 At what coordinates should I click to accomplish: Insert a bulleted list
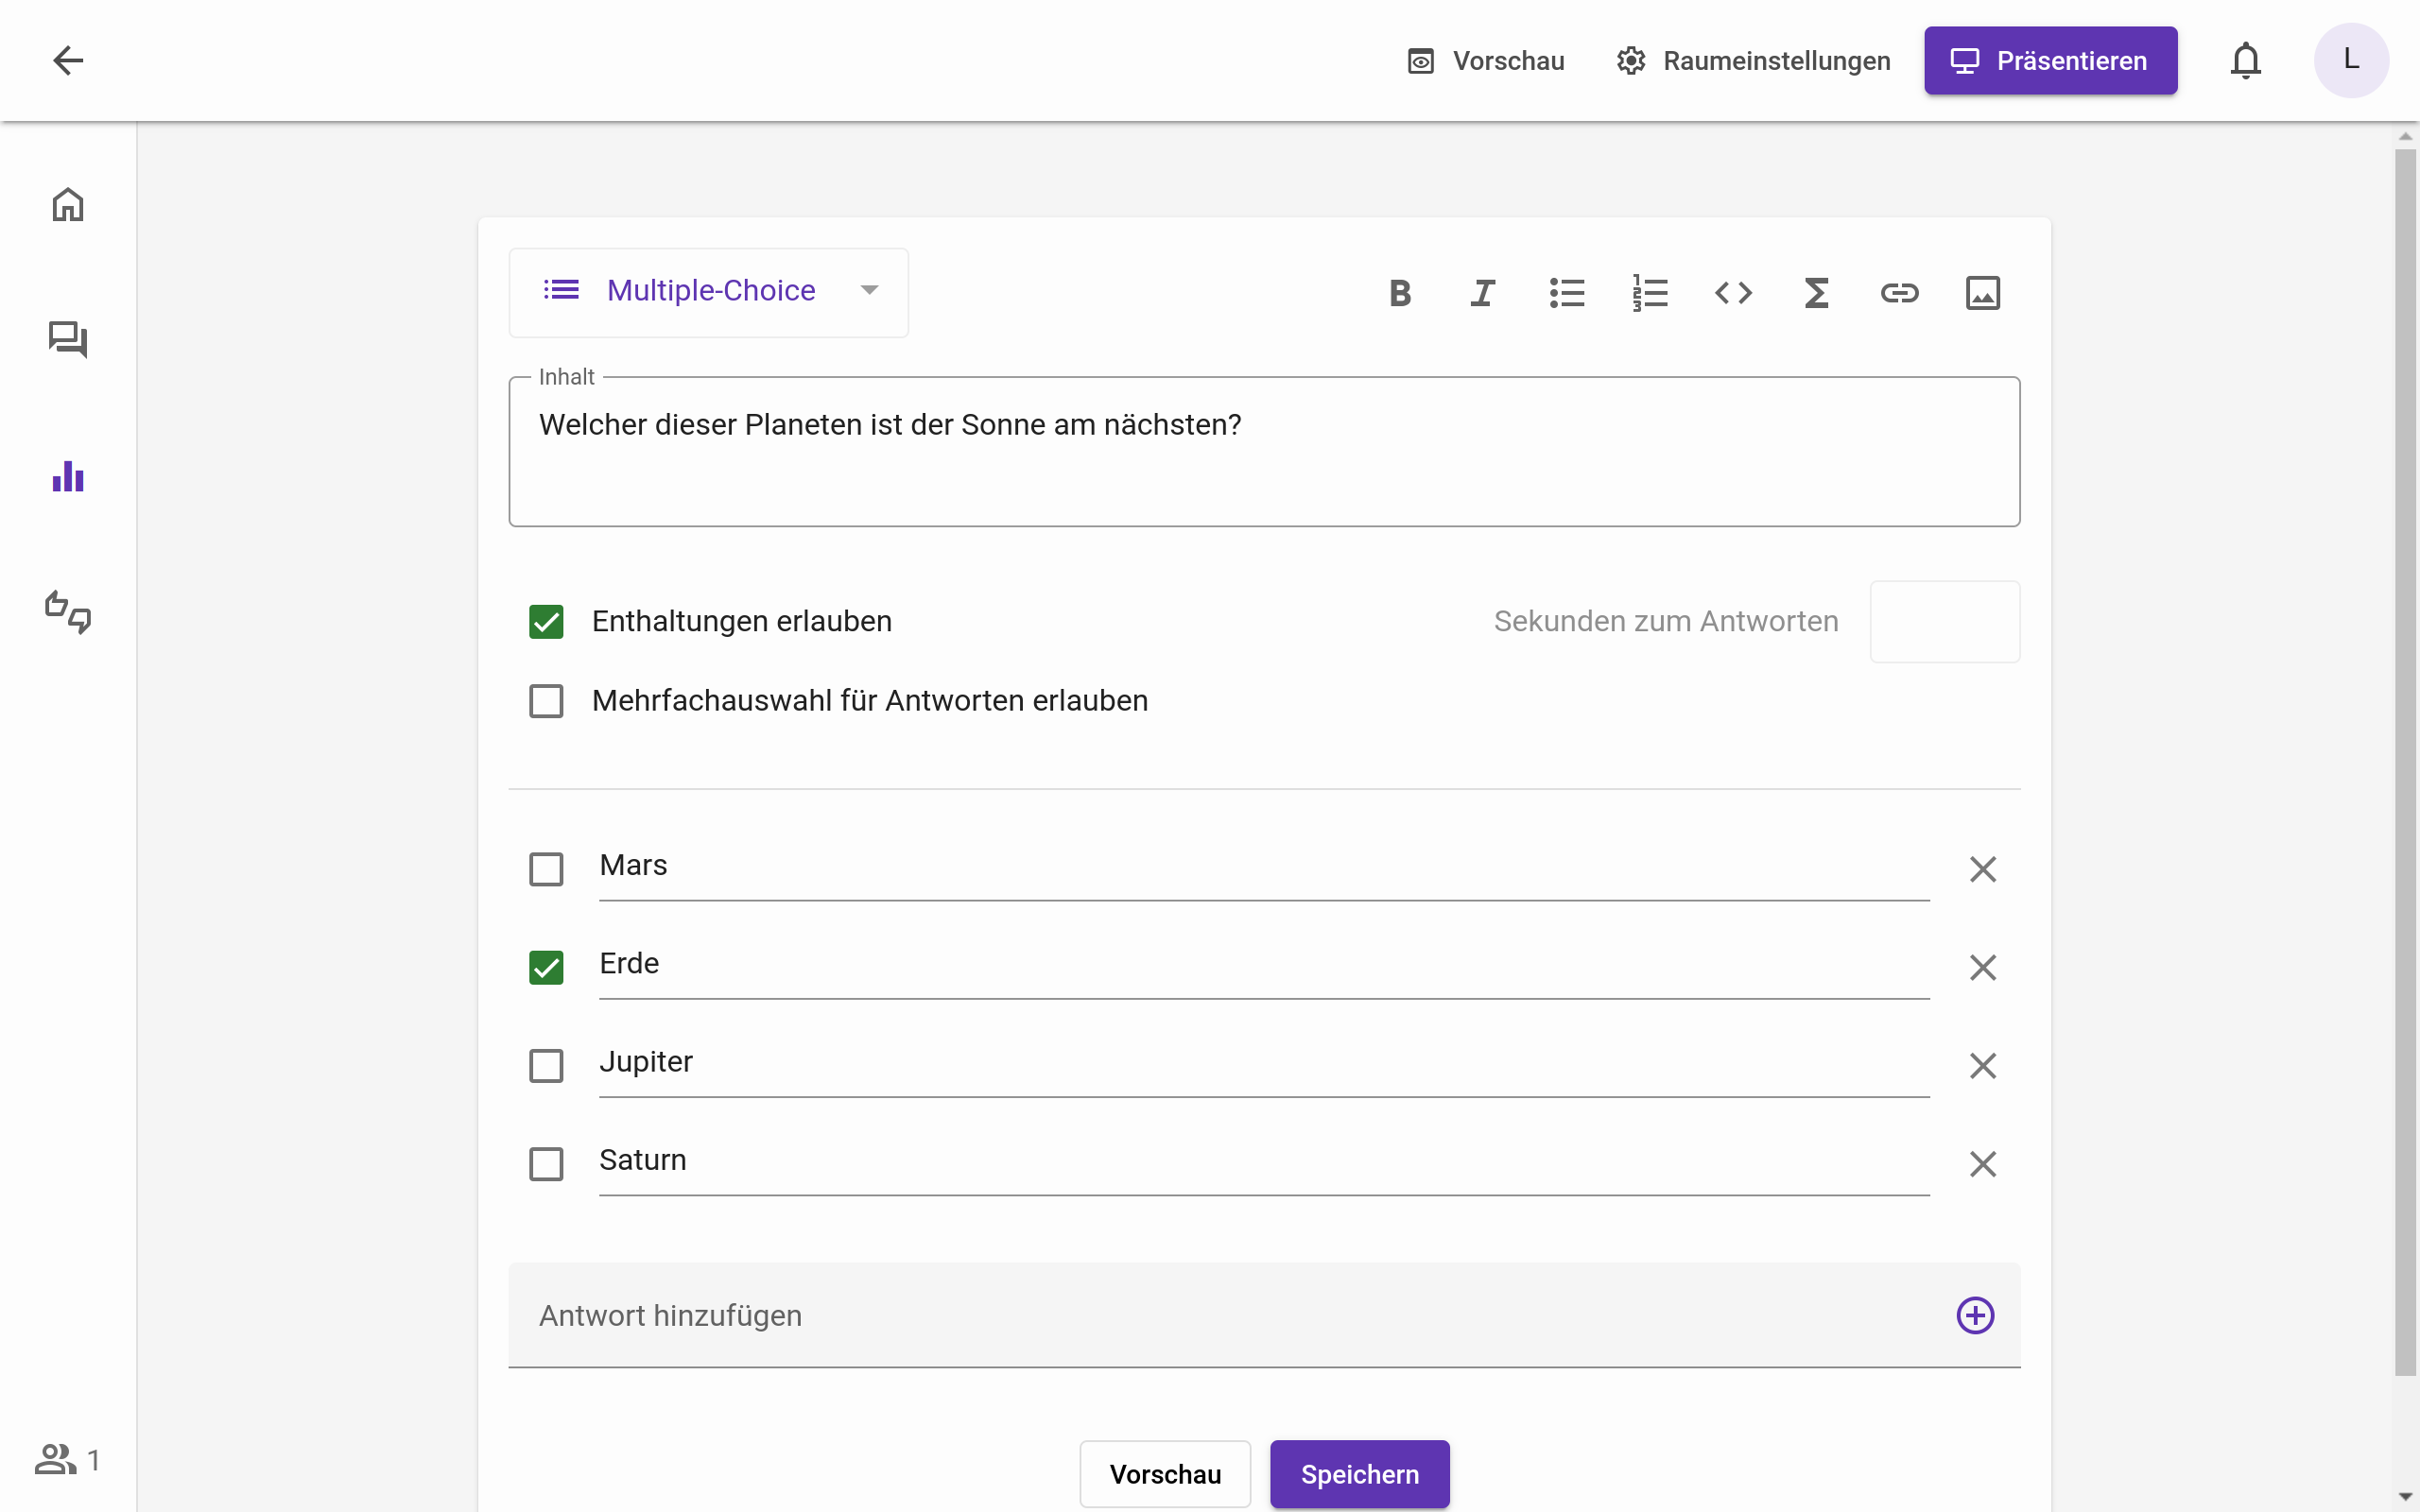click(1567, 293)
